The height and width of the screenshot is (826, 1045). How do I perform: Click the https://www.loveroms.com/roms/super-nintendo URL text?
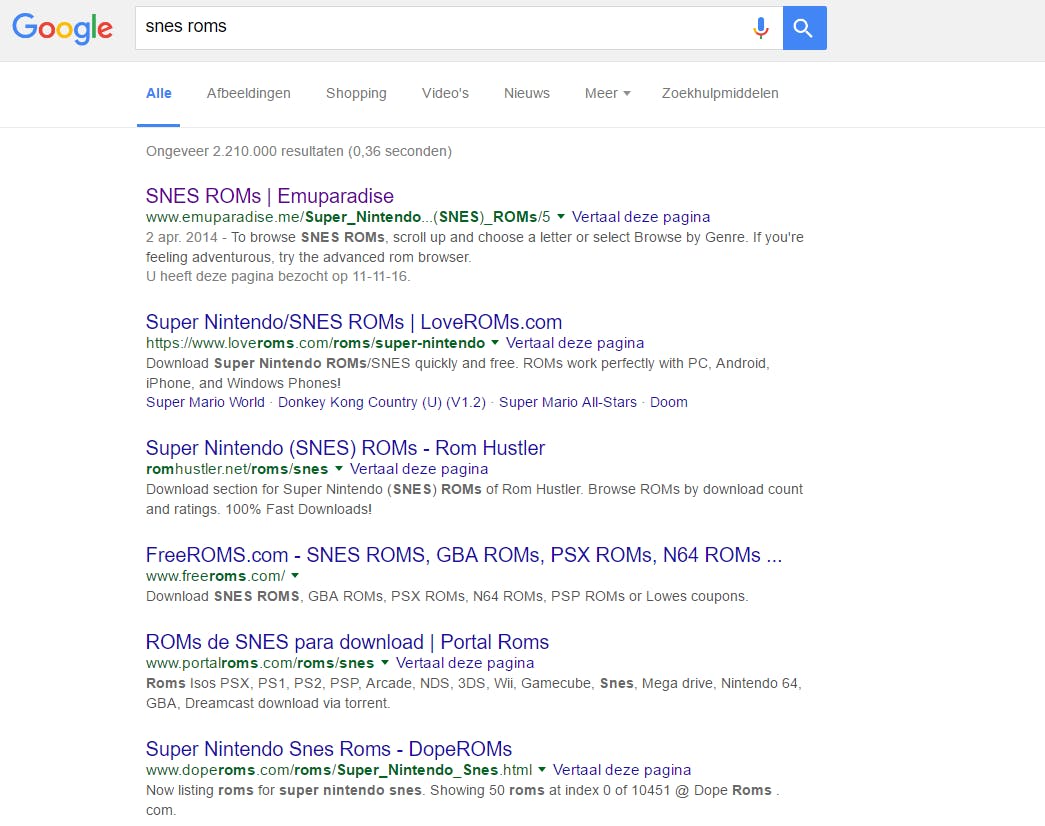[x=315, y=343]
